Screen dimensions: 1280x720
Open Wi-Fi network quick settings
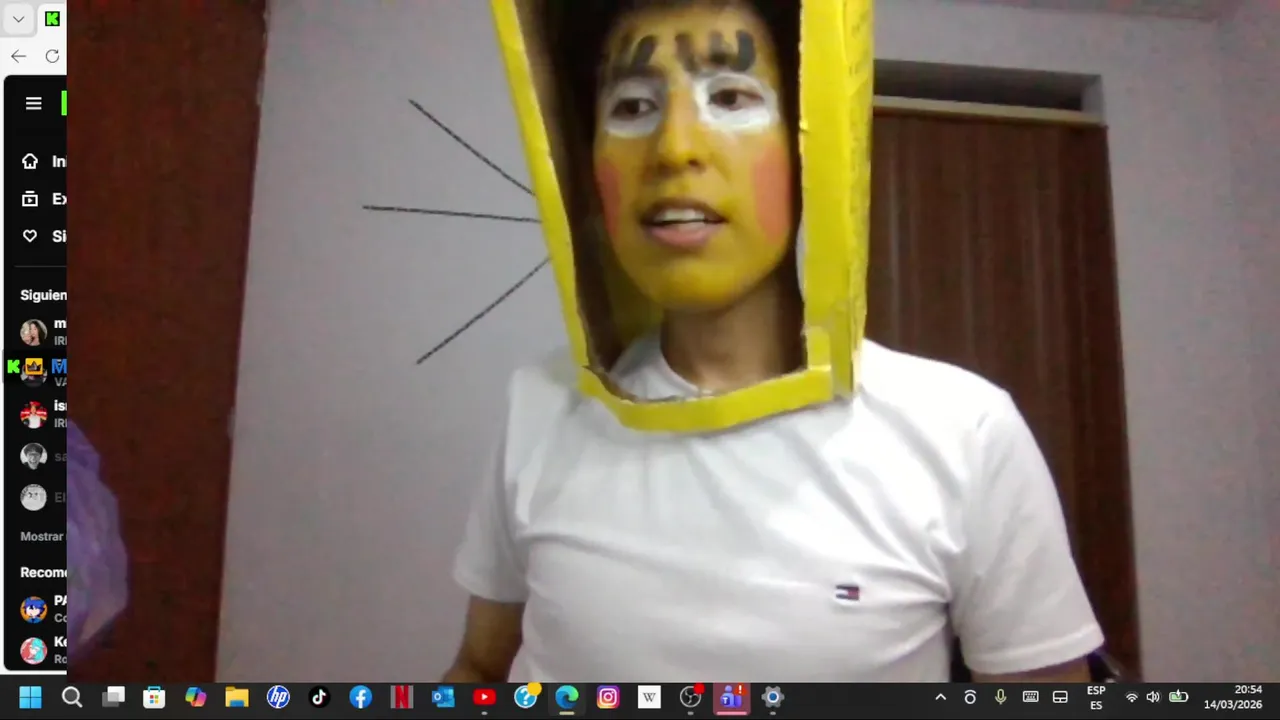click(x=1132, y=697)
